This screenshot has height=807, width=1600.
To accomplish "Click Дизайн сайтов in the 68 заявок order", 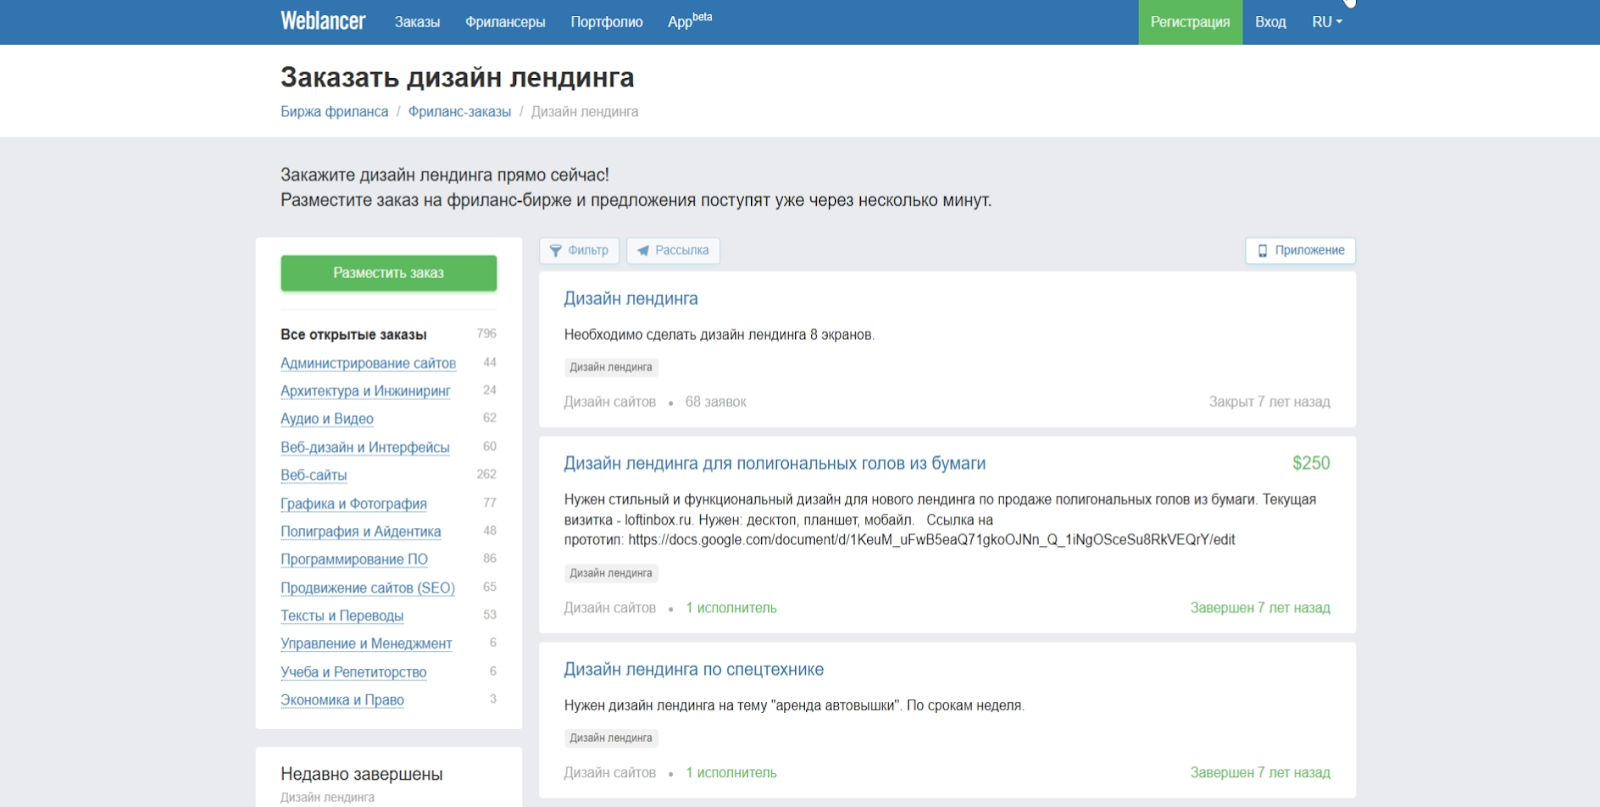I will 610,402.
